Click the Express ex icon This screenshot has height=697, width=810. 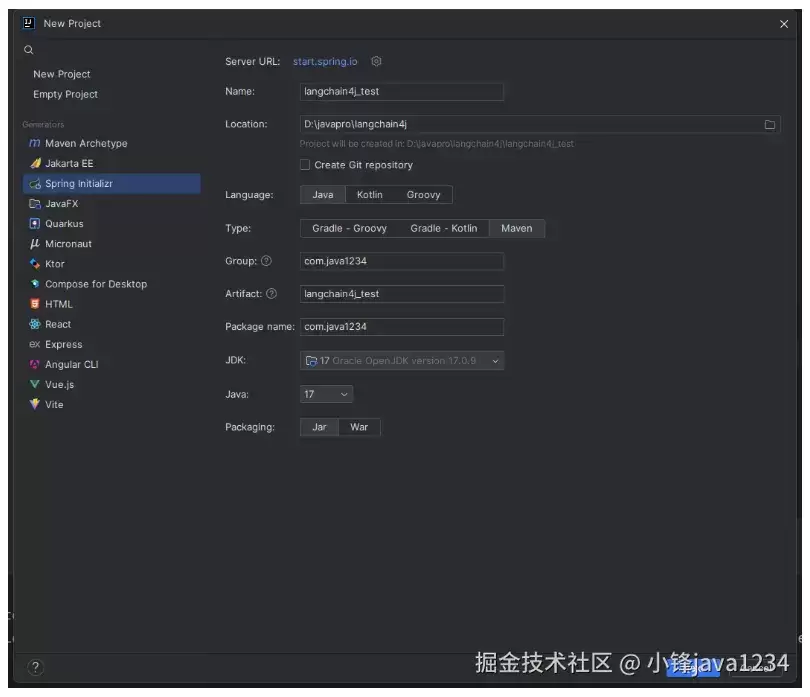coord(35,344)
